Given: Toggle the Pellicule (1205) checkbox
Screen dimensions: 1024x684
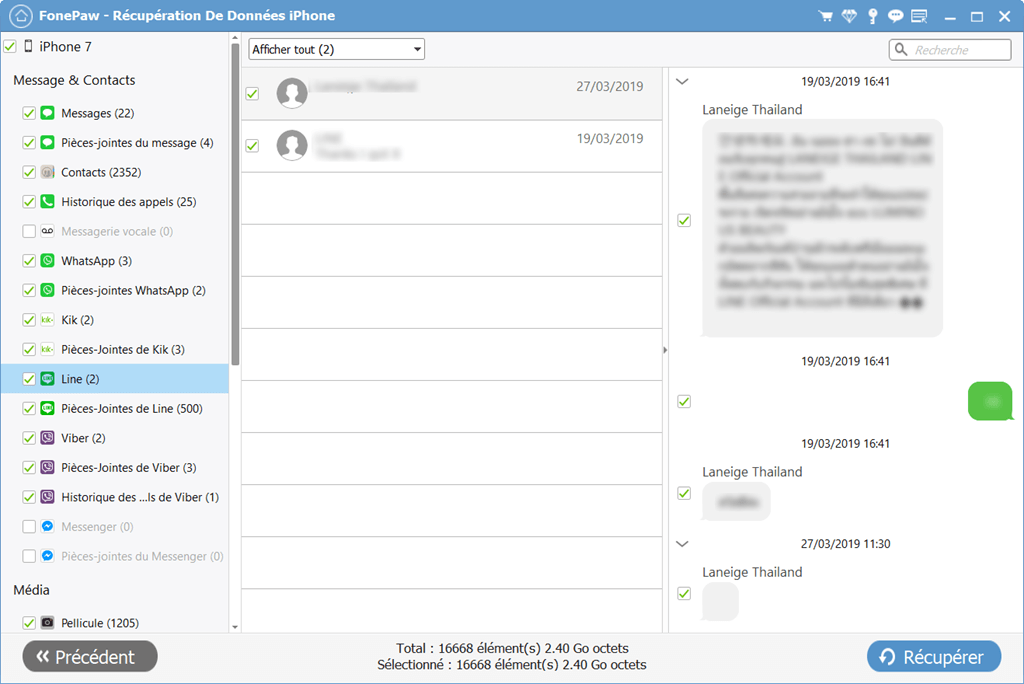Looking at the screenshot, I should pyautogui.click(x=29, y=623).
